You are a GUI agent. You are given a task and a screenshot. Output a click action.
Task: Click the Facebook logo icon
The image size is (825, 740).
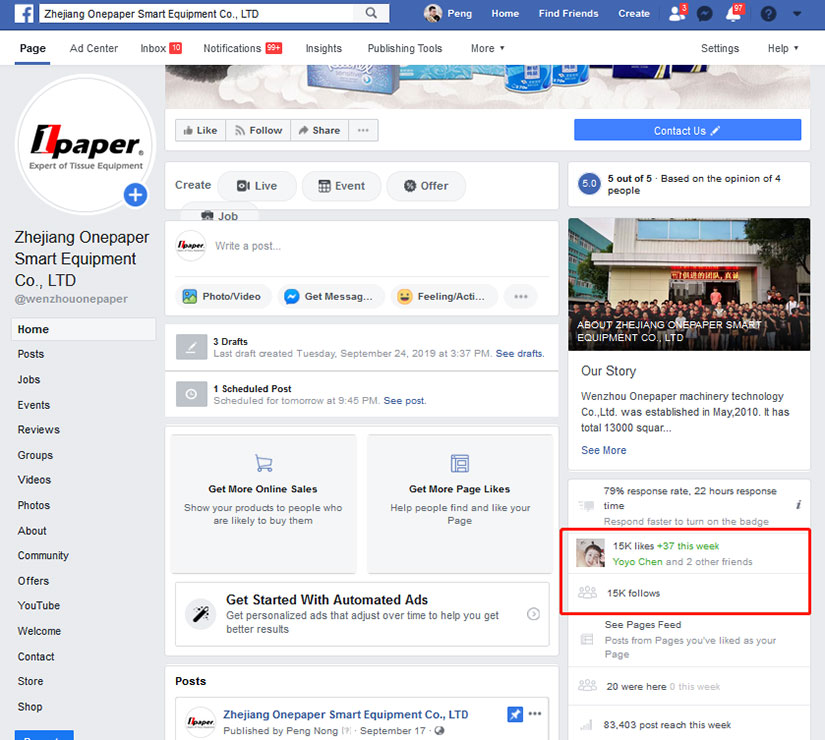point(24,13)
